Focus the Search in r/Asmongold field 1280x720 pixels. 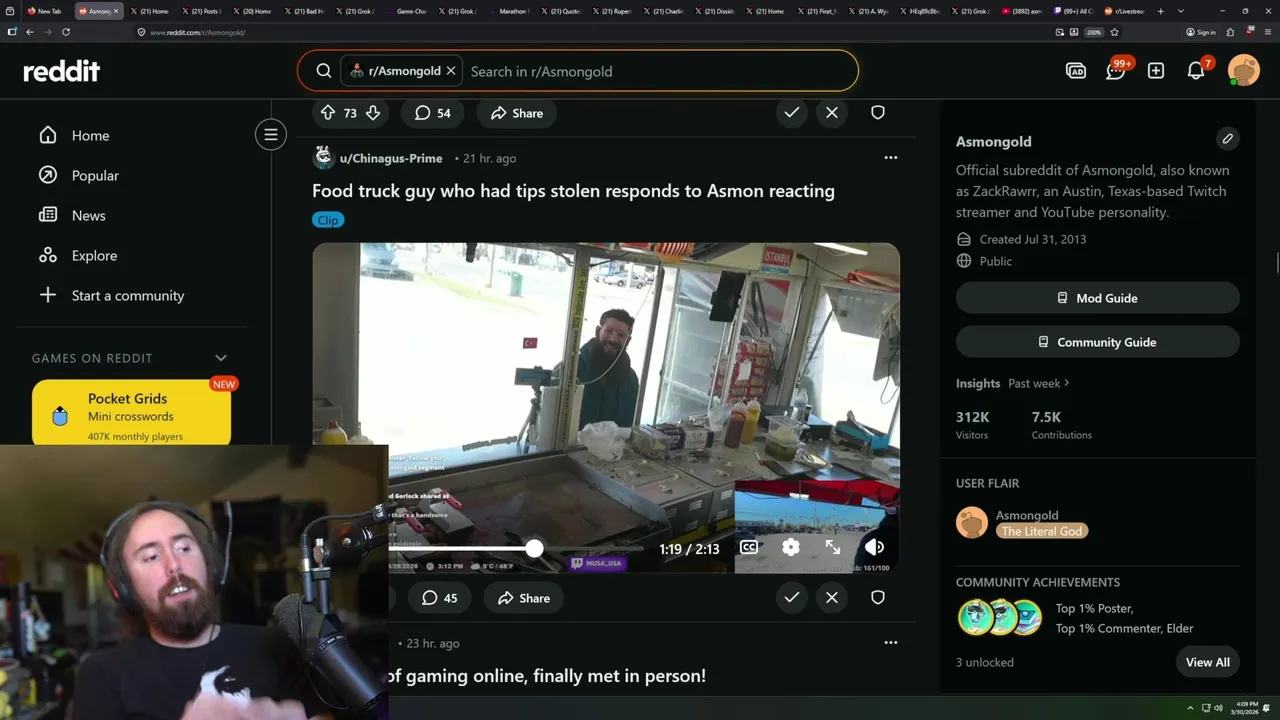click(x=660, y=71)
